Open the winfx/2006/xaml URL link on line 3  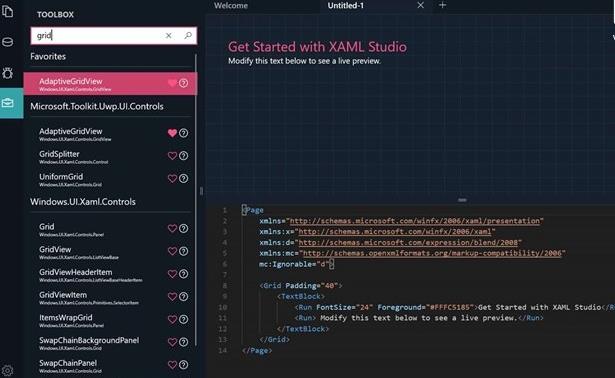(395, 232)
